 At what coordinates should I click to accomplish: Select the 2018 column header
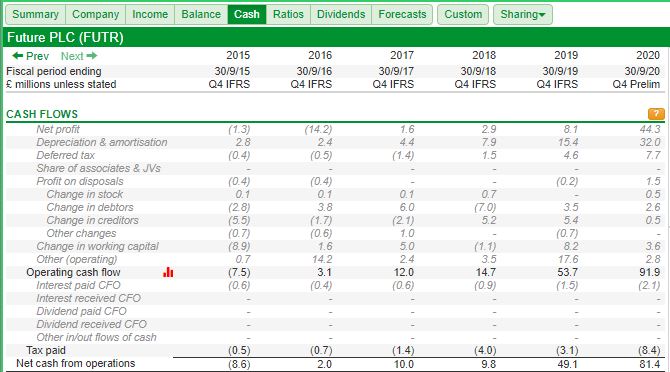pos(484,55)
